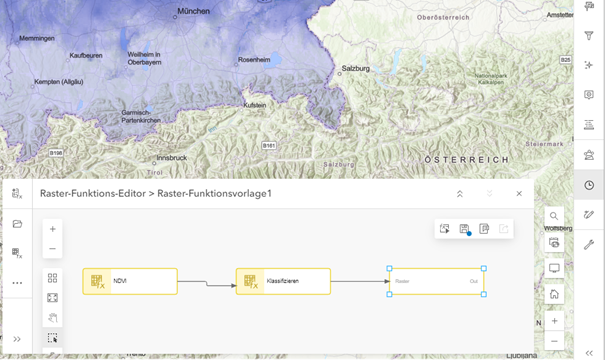Click the Garmisch-Partenkirchen label on the map

click(x=141, y=117)
